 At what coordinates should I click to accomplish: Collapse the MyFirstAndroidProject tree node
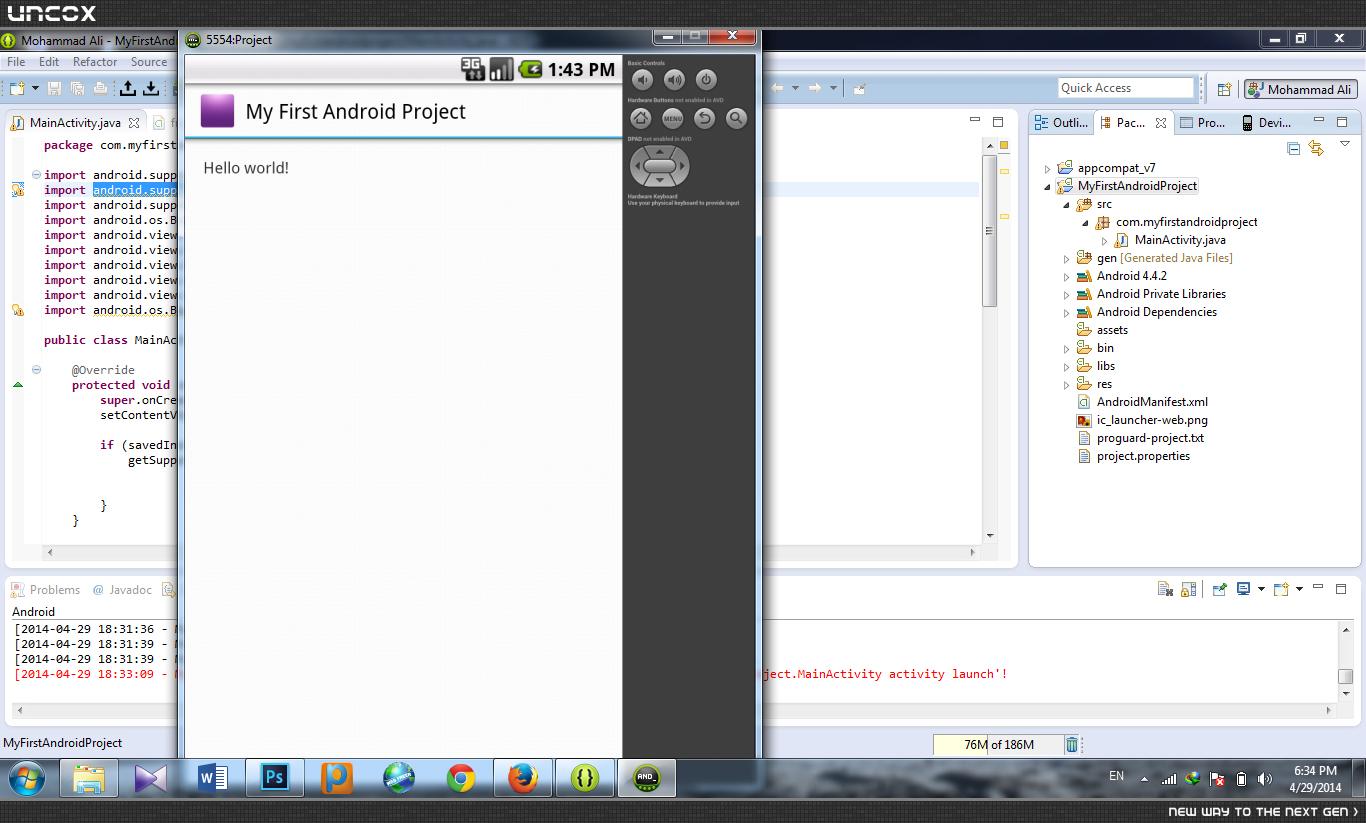pyautogui.click(x=1048, y=186)
